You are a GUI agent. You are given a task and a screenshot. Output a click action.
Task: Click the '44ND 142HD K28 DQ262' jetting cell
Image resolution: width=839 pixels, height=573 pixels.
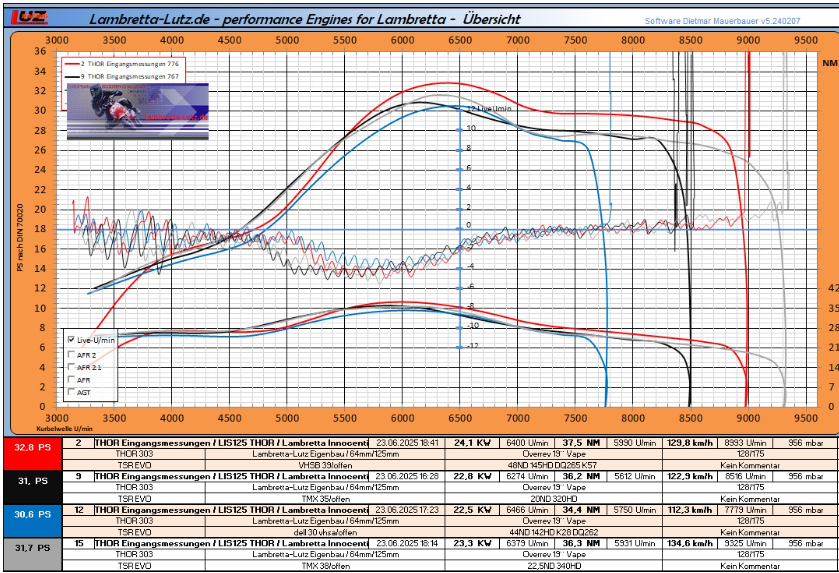(554, 532)
